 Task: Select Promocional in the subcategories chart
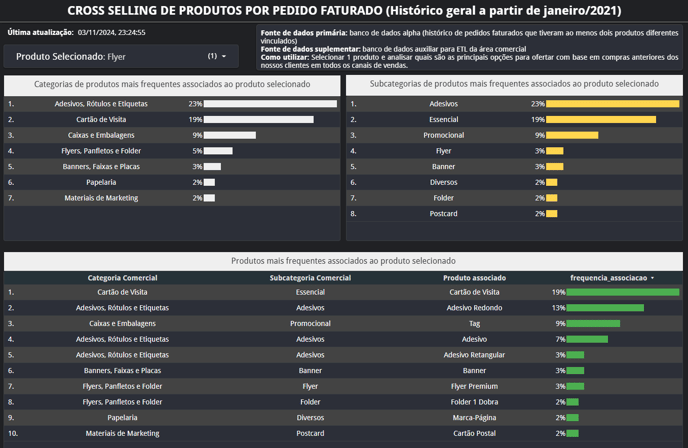pos(444,135)
